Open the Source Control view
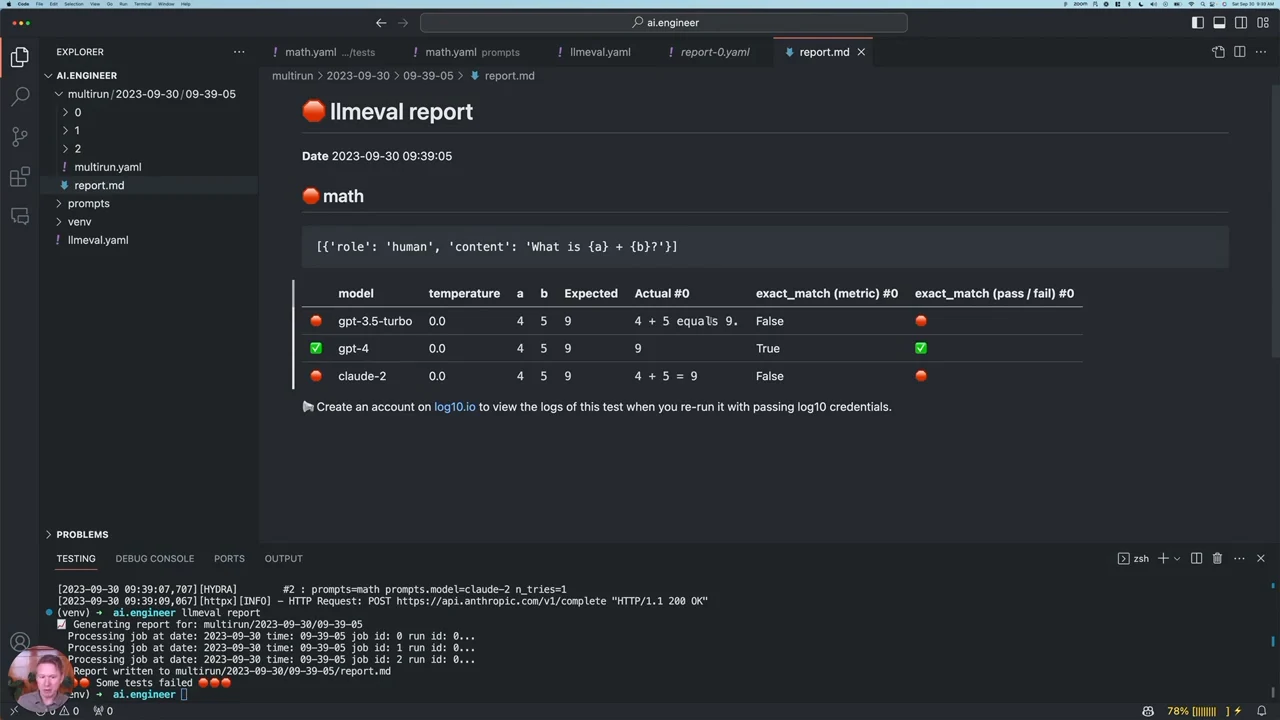This screenshot has width=1280, height=720. (x=19, y=137)
